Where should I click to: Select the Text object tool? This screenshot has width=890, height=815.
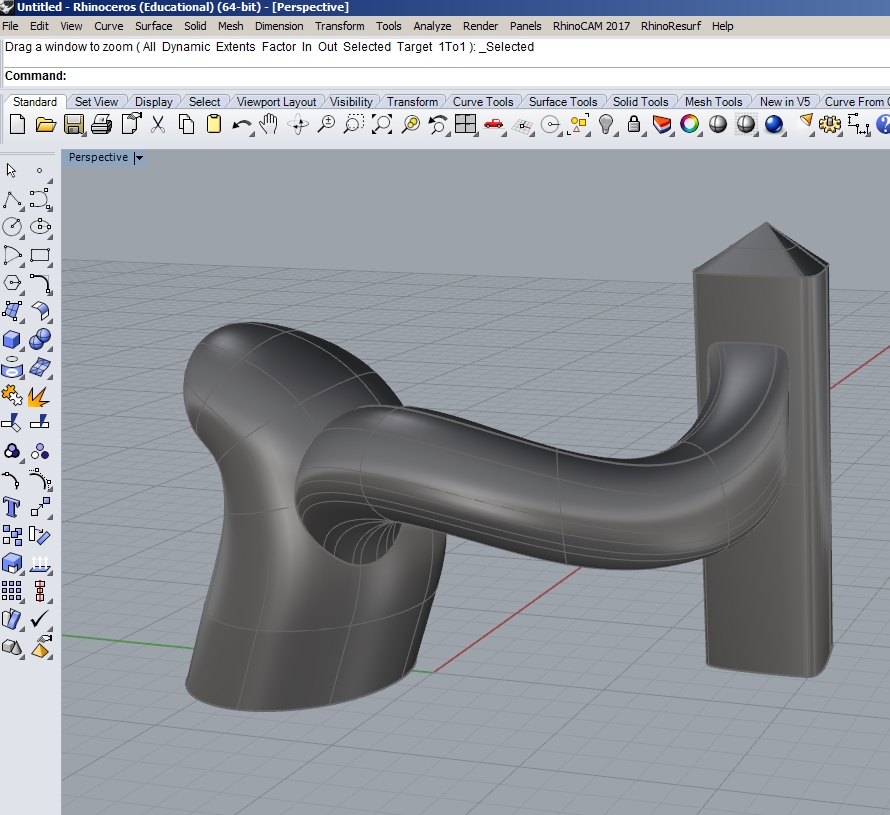[12, 507]
